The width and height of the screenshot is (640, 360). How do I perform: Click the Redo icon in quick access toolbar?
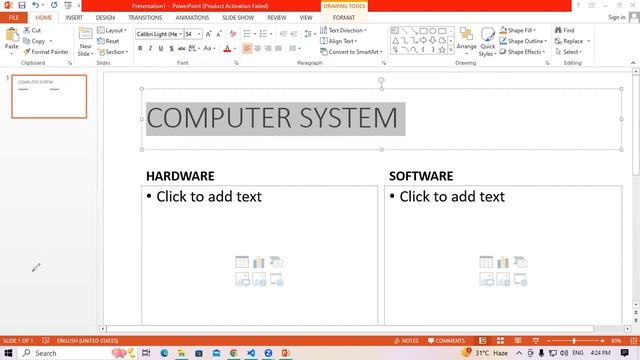point(54,5)
